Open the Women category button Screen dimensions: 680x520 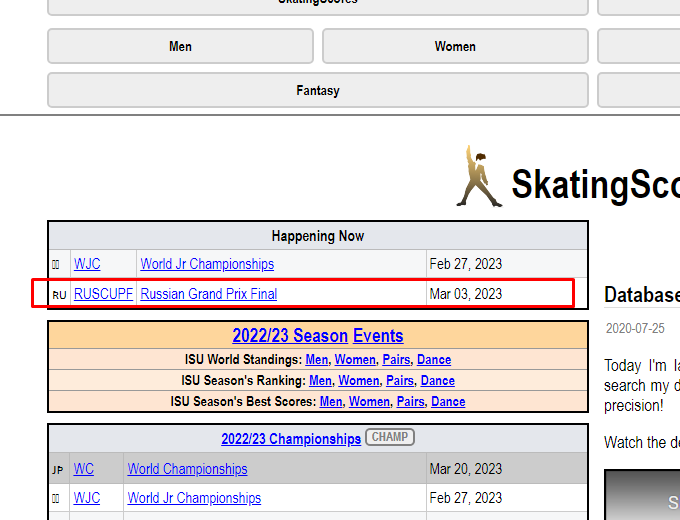click(455, 46)
